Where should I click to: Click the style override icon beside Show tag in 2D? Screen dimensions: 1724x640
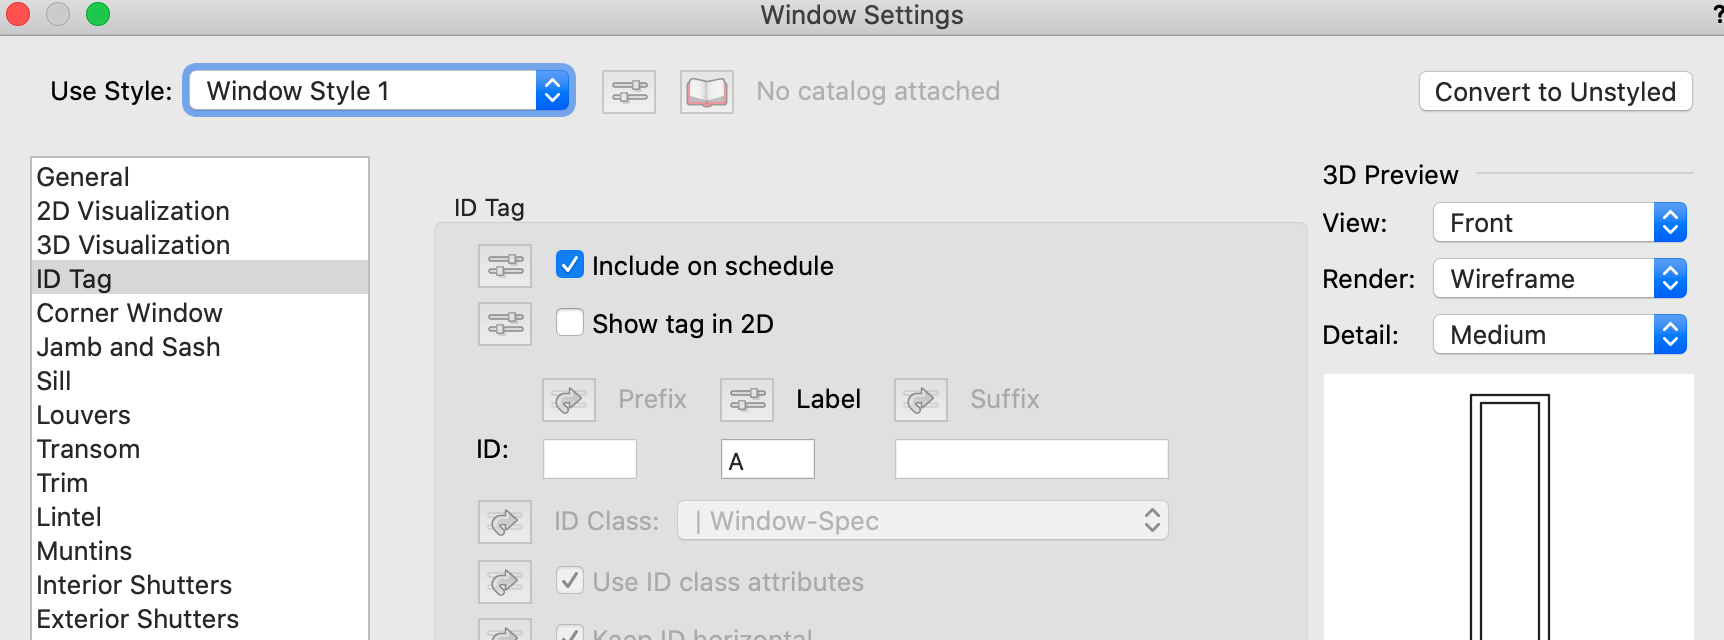(x=504, y=324)
